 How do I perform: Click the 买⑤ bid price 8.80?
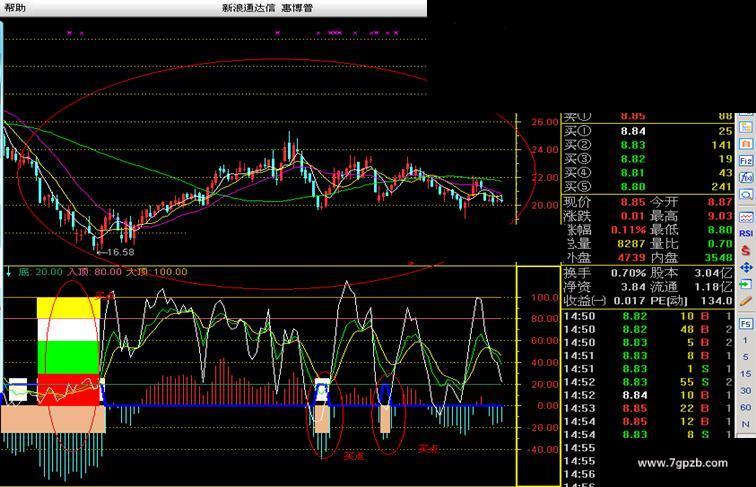tap(633, 187)
